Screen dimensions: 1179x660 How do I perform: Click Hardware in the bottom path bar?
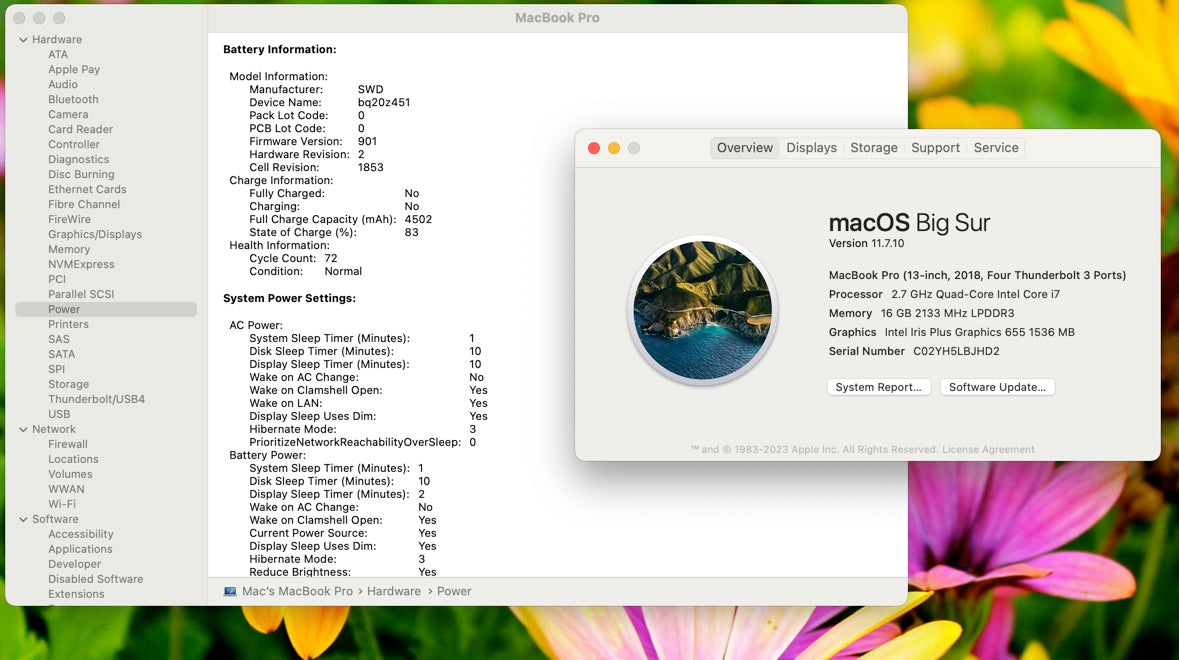393,591
